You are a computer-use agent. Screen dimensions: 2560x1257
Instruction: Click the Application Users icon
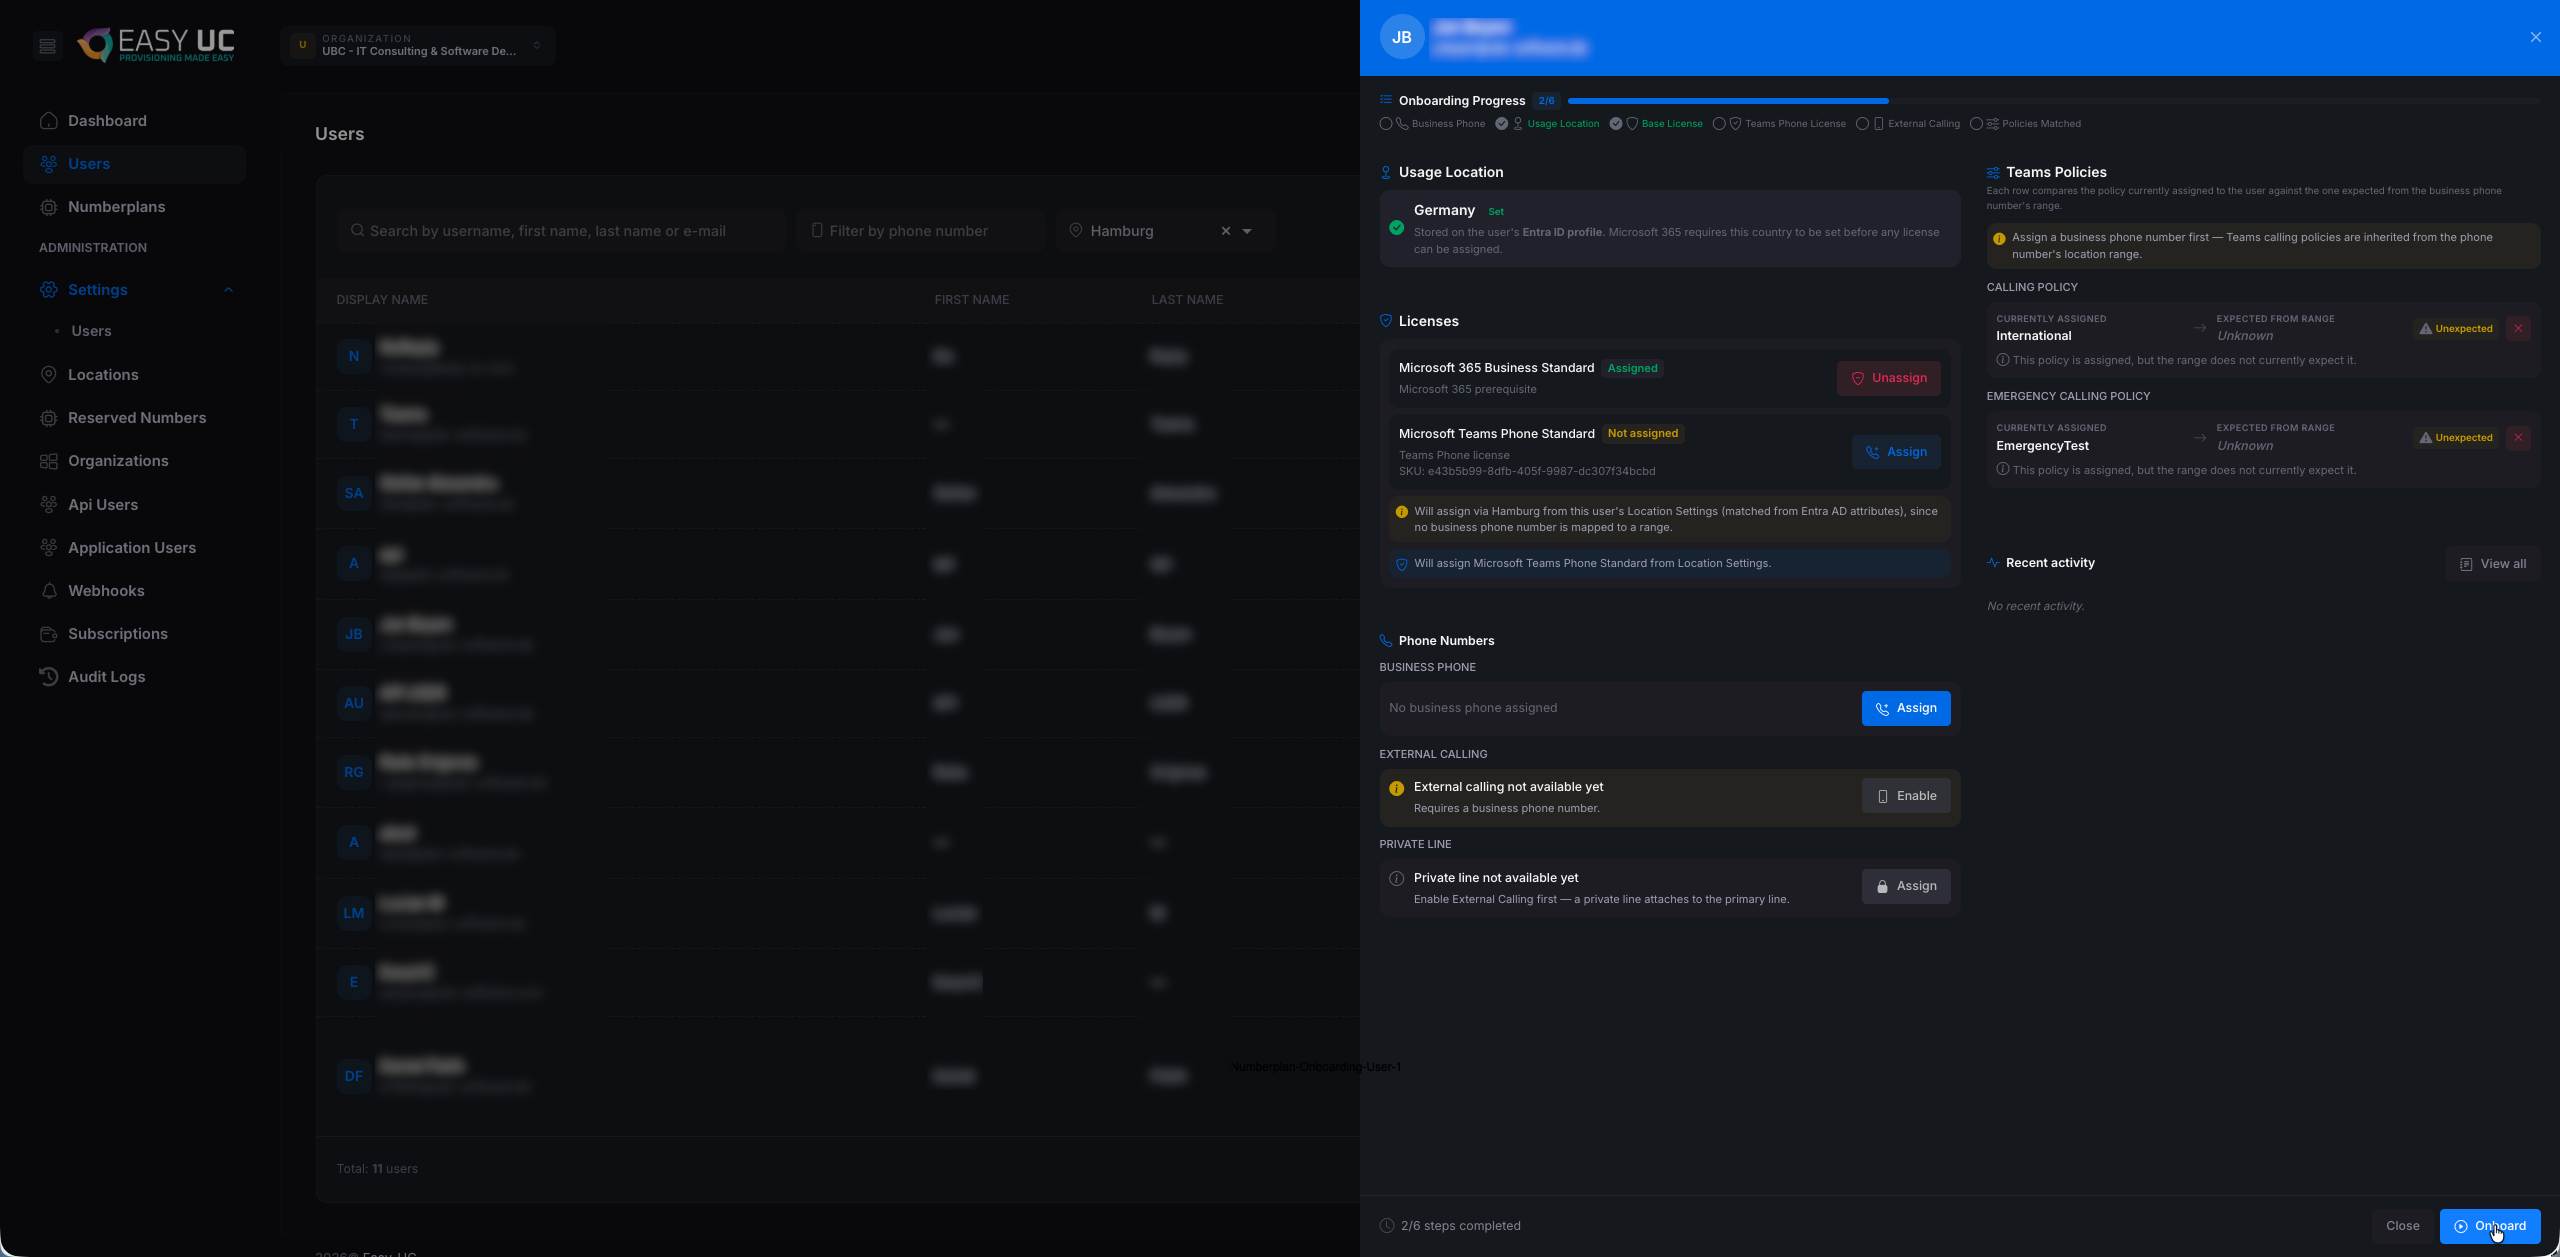tap(48, 548)
